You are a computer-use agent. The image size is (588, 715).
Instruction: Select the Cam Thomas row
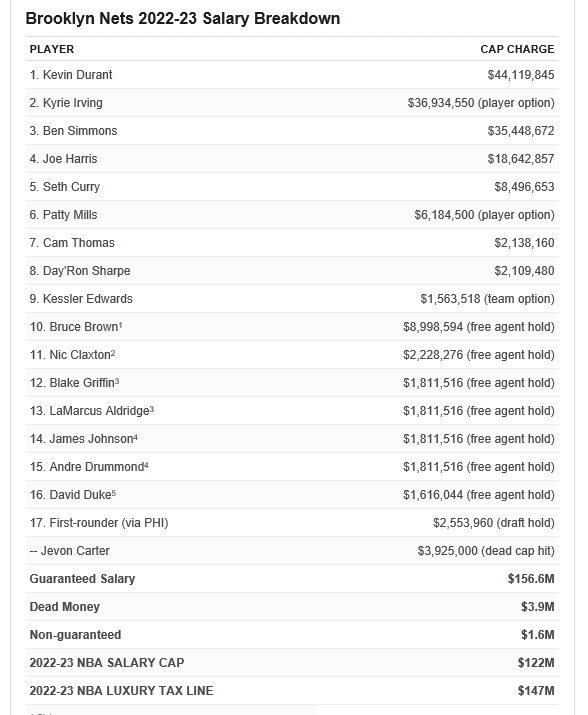coord(292,243)
